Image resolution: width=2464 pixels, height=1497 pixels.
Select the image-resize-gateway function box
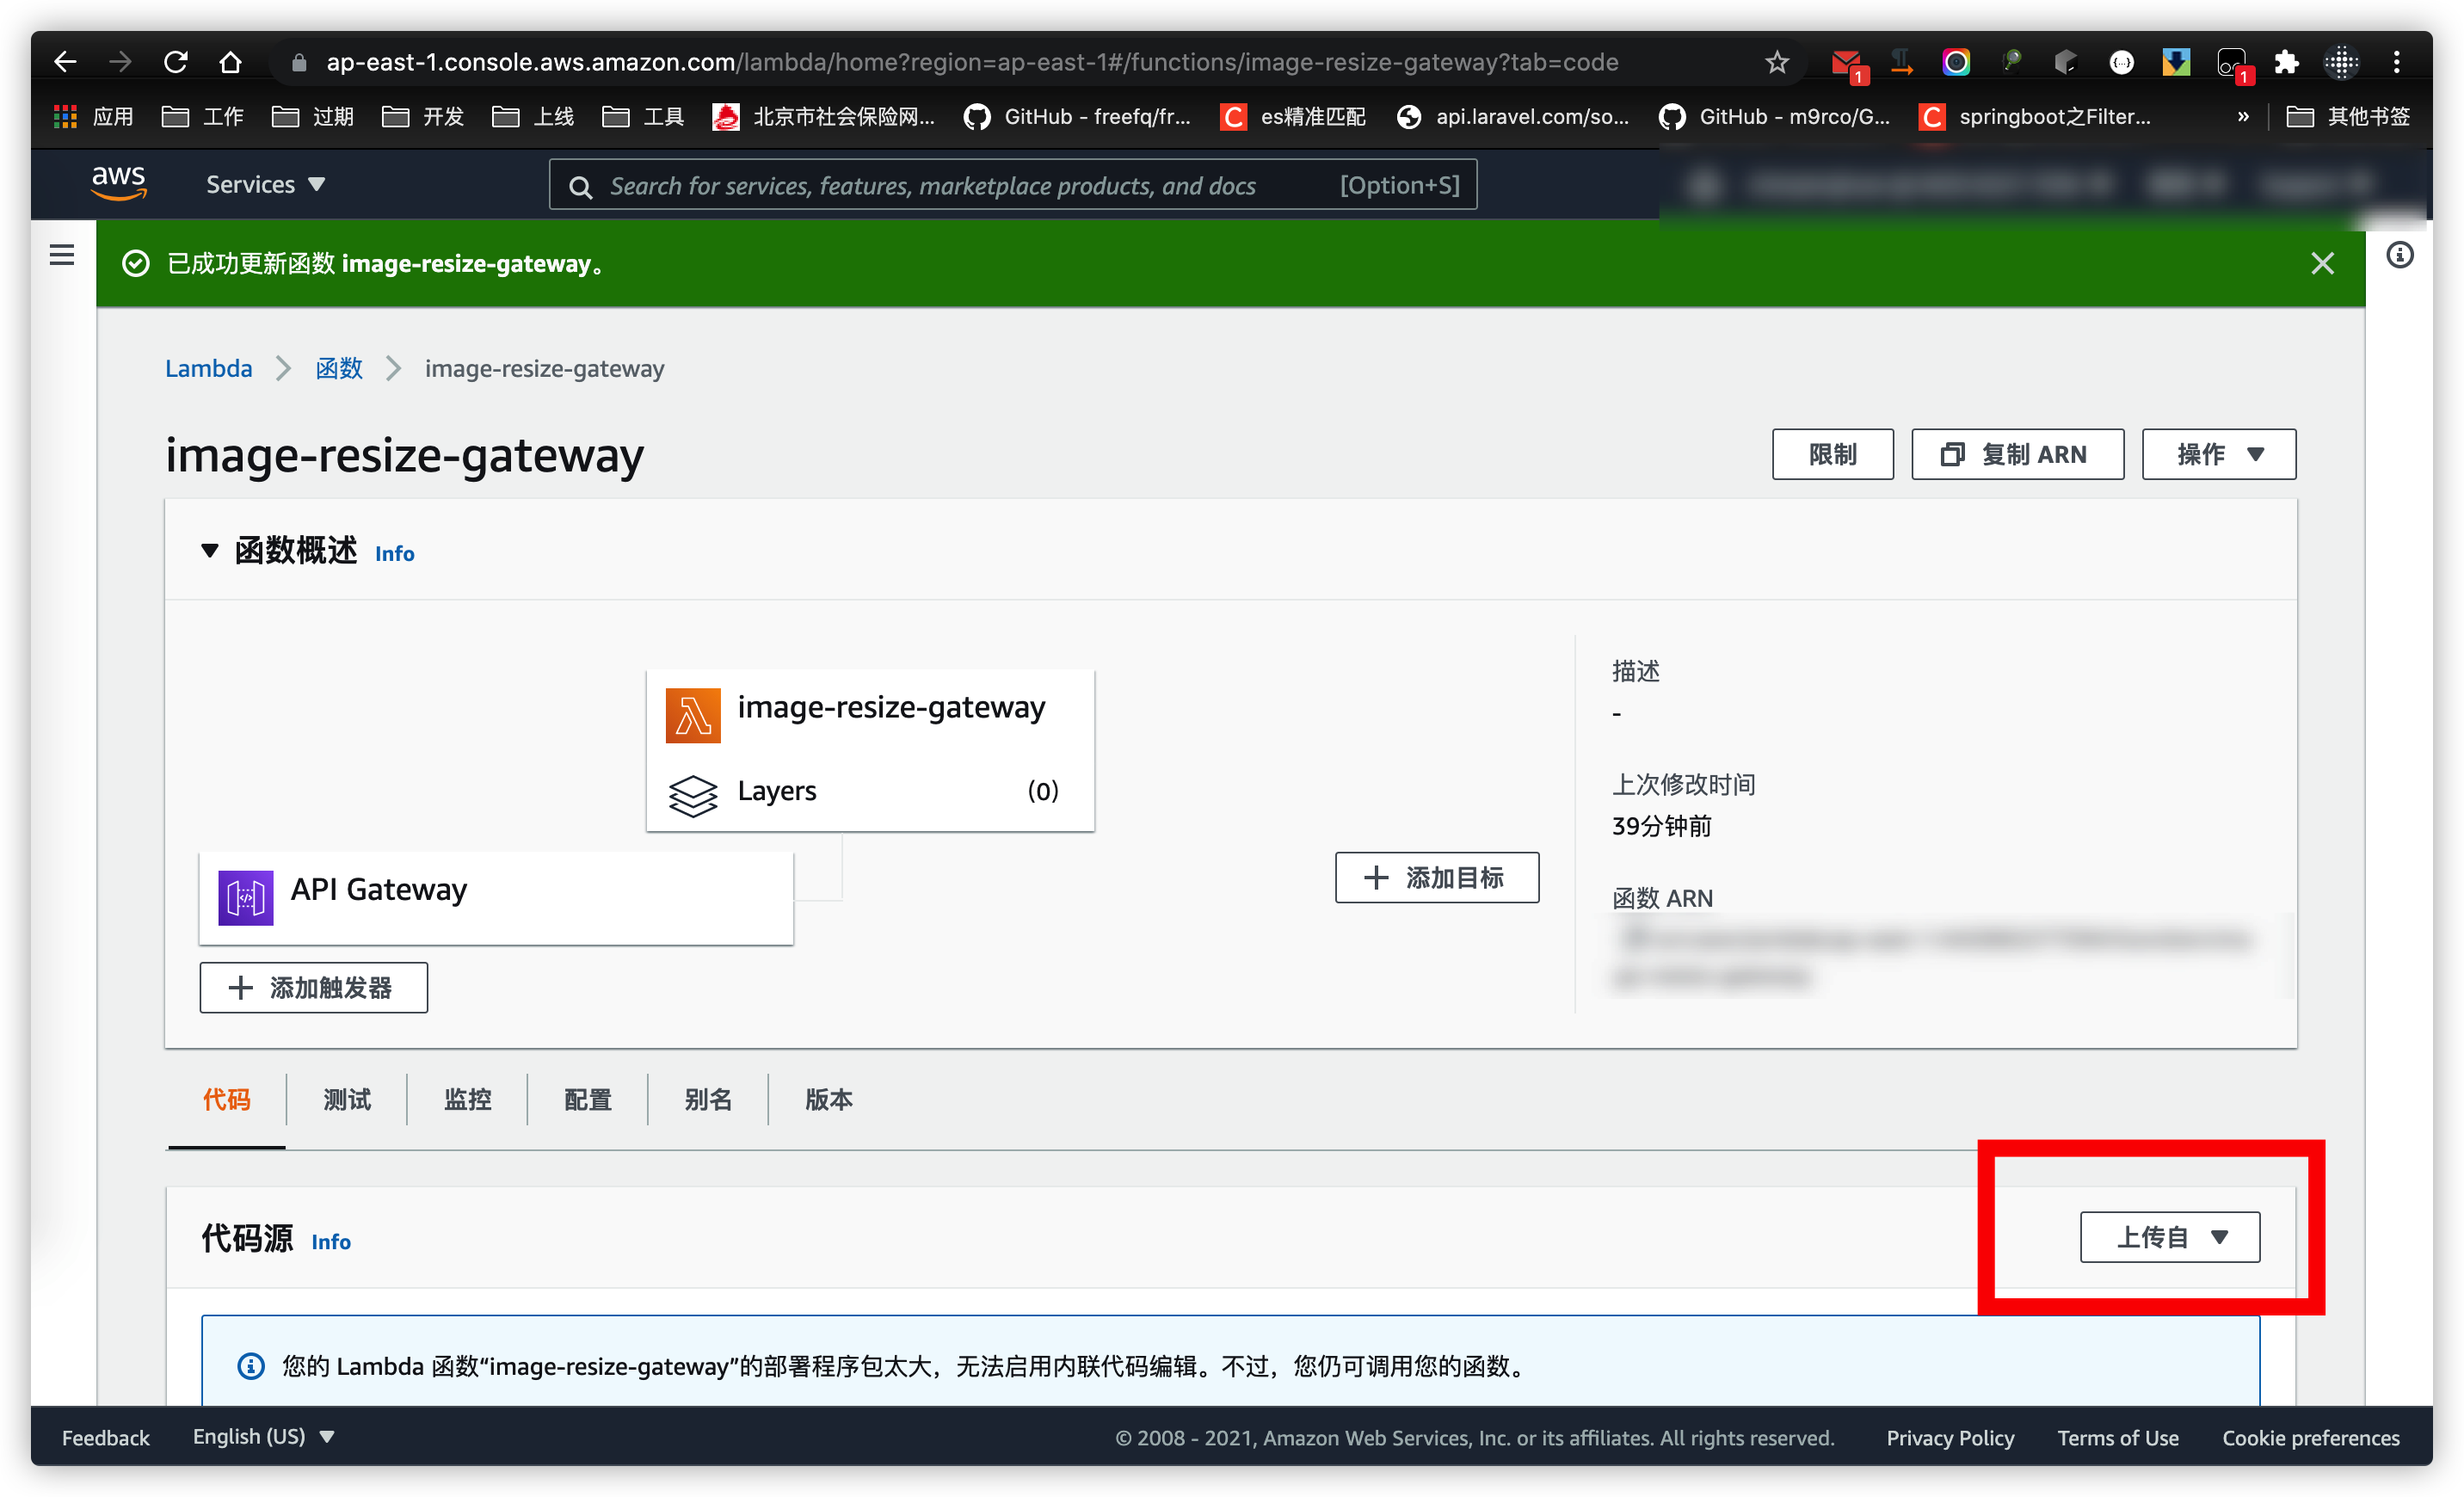(870, 750)
